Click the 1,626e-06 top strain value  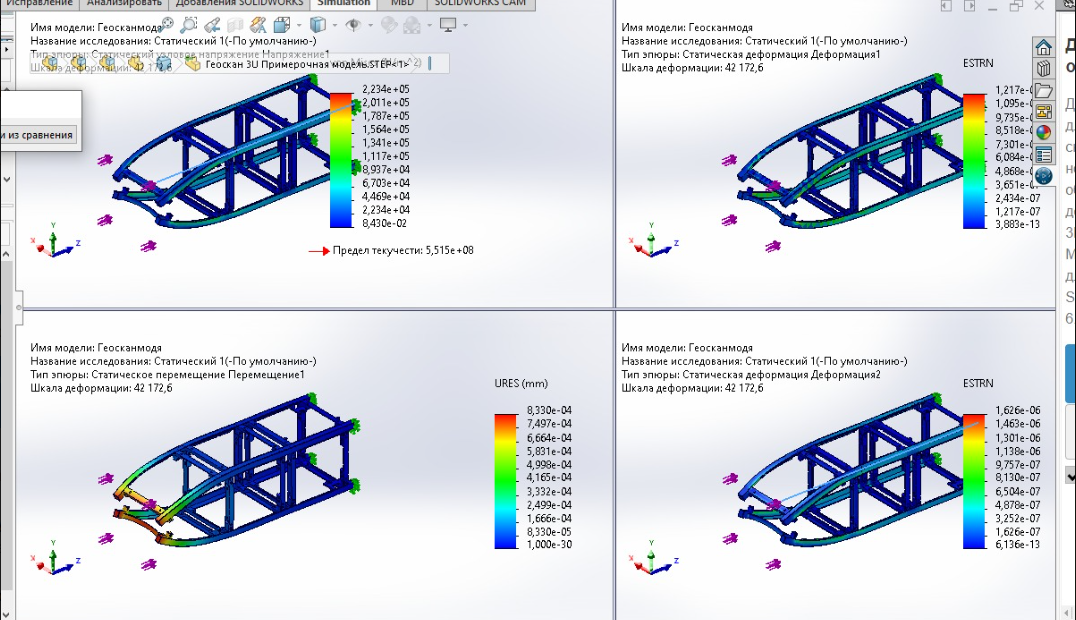(1018, 411)
